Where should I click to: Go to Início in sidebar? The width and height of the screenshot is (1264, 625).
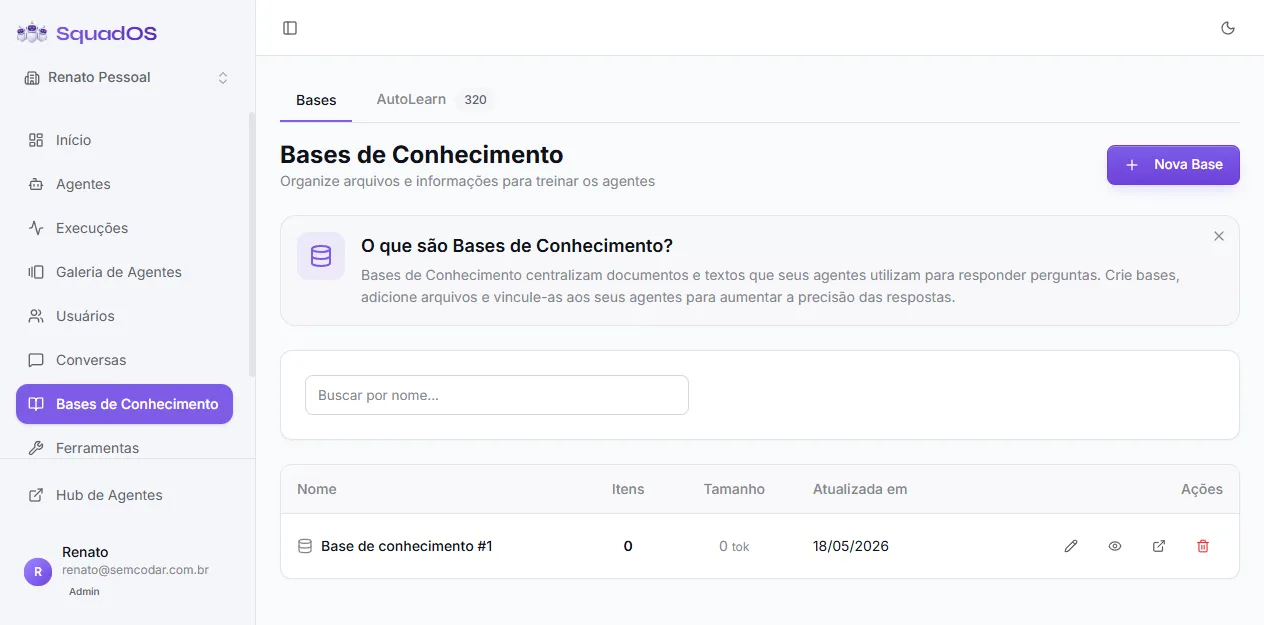(x=124, y=140)
